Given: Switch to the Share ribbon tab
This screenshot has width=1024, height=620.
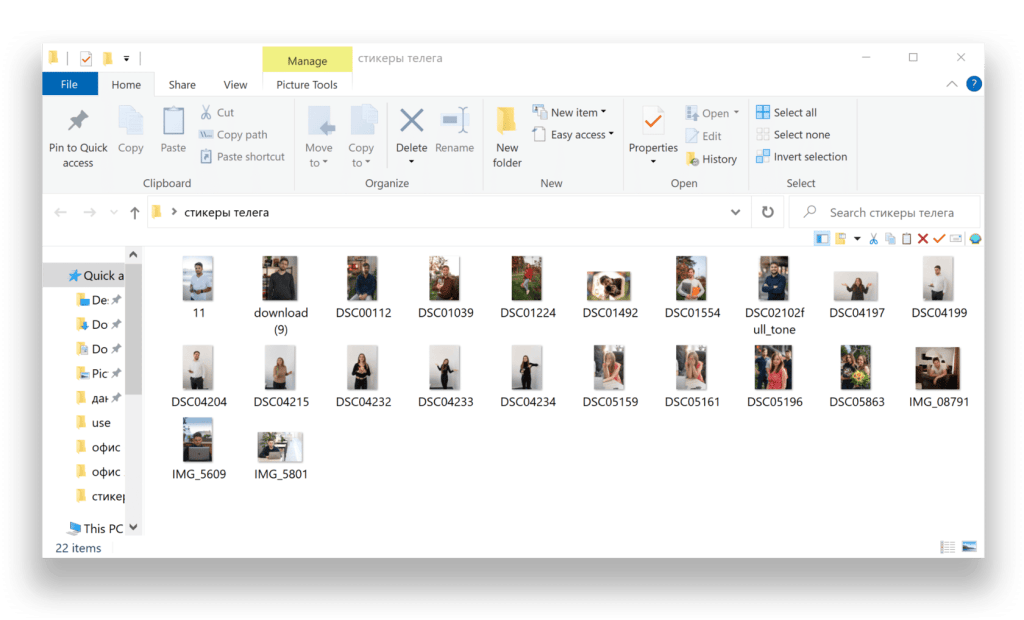Looking at the screenshot, I should coord(182,85).
